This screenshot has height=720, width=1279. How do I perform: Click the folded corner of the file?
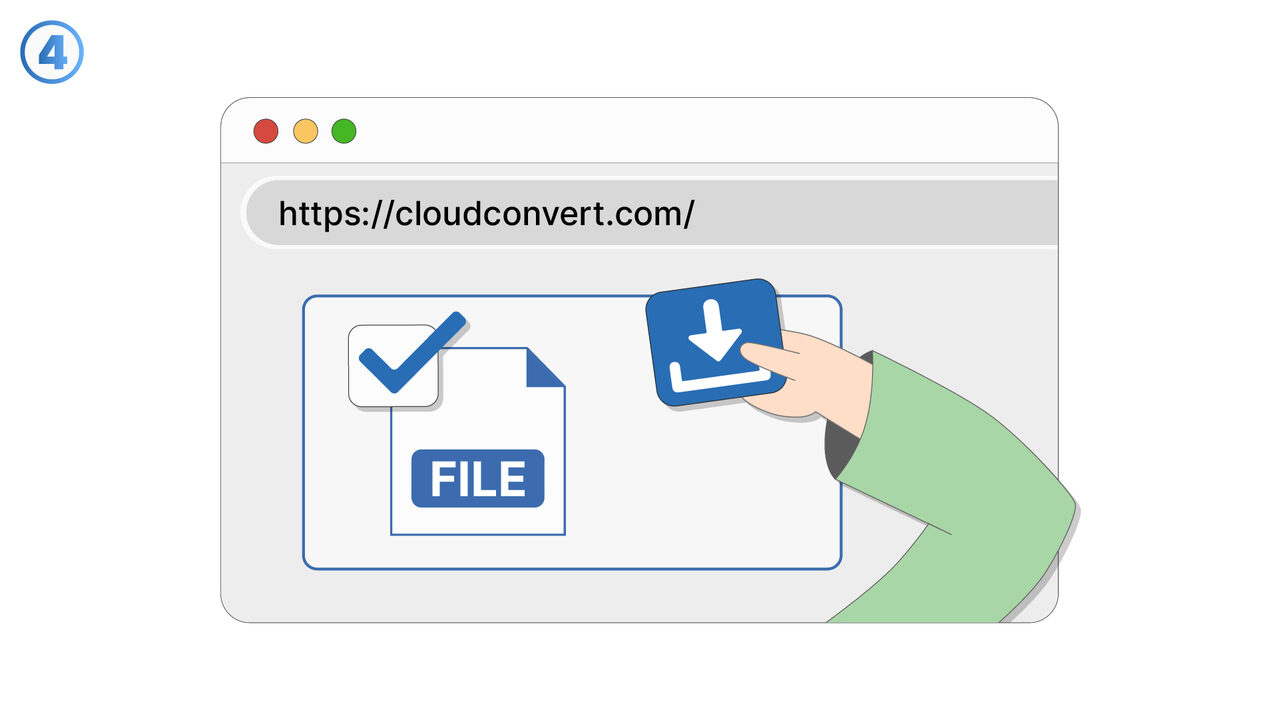[x=545, y=367]
